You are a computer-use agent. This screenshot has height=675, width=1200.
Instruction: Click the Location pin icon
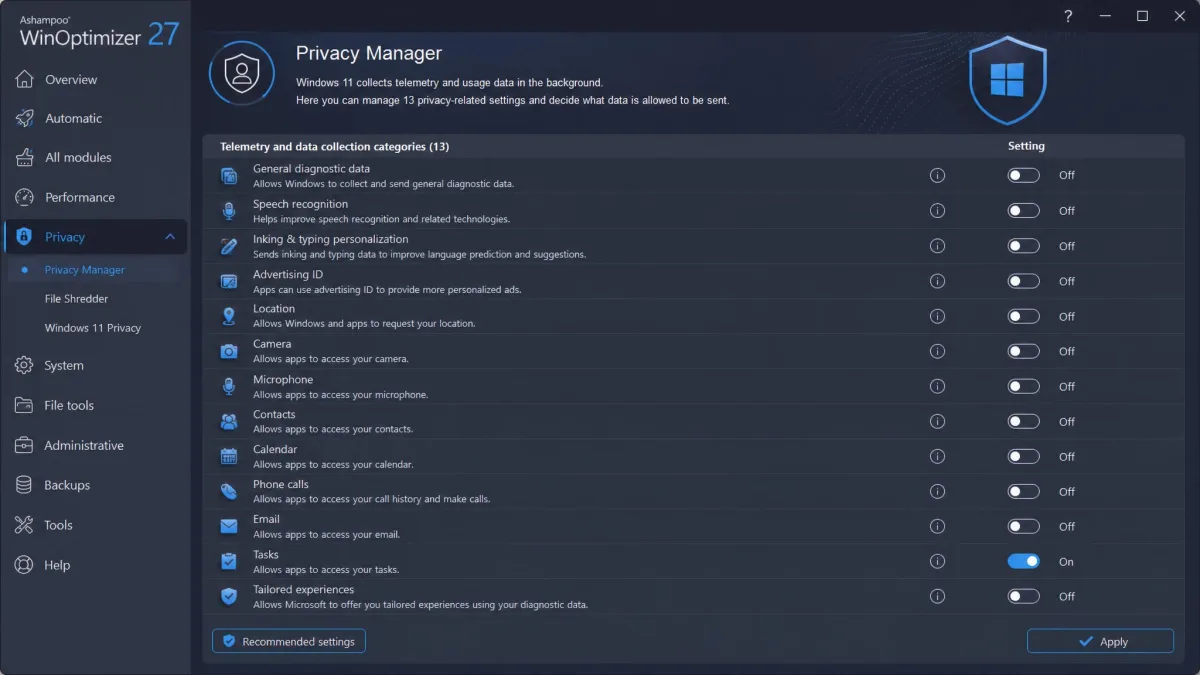click(229, 316)
